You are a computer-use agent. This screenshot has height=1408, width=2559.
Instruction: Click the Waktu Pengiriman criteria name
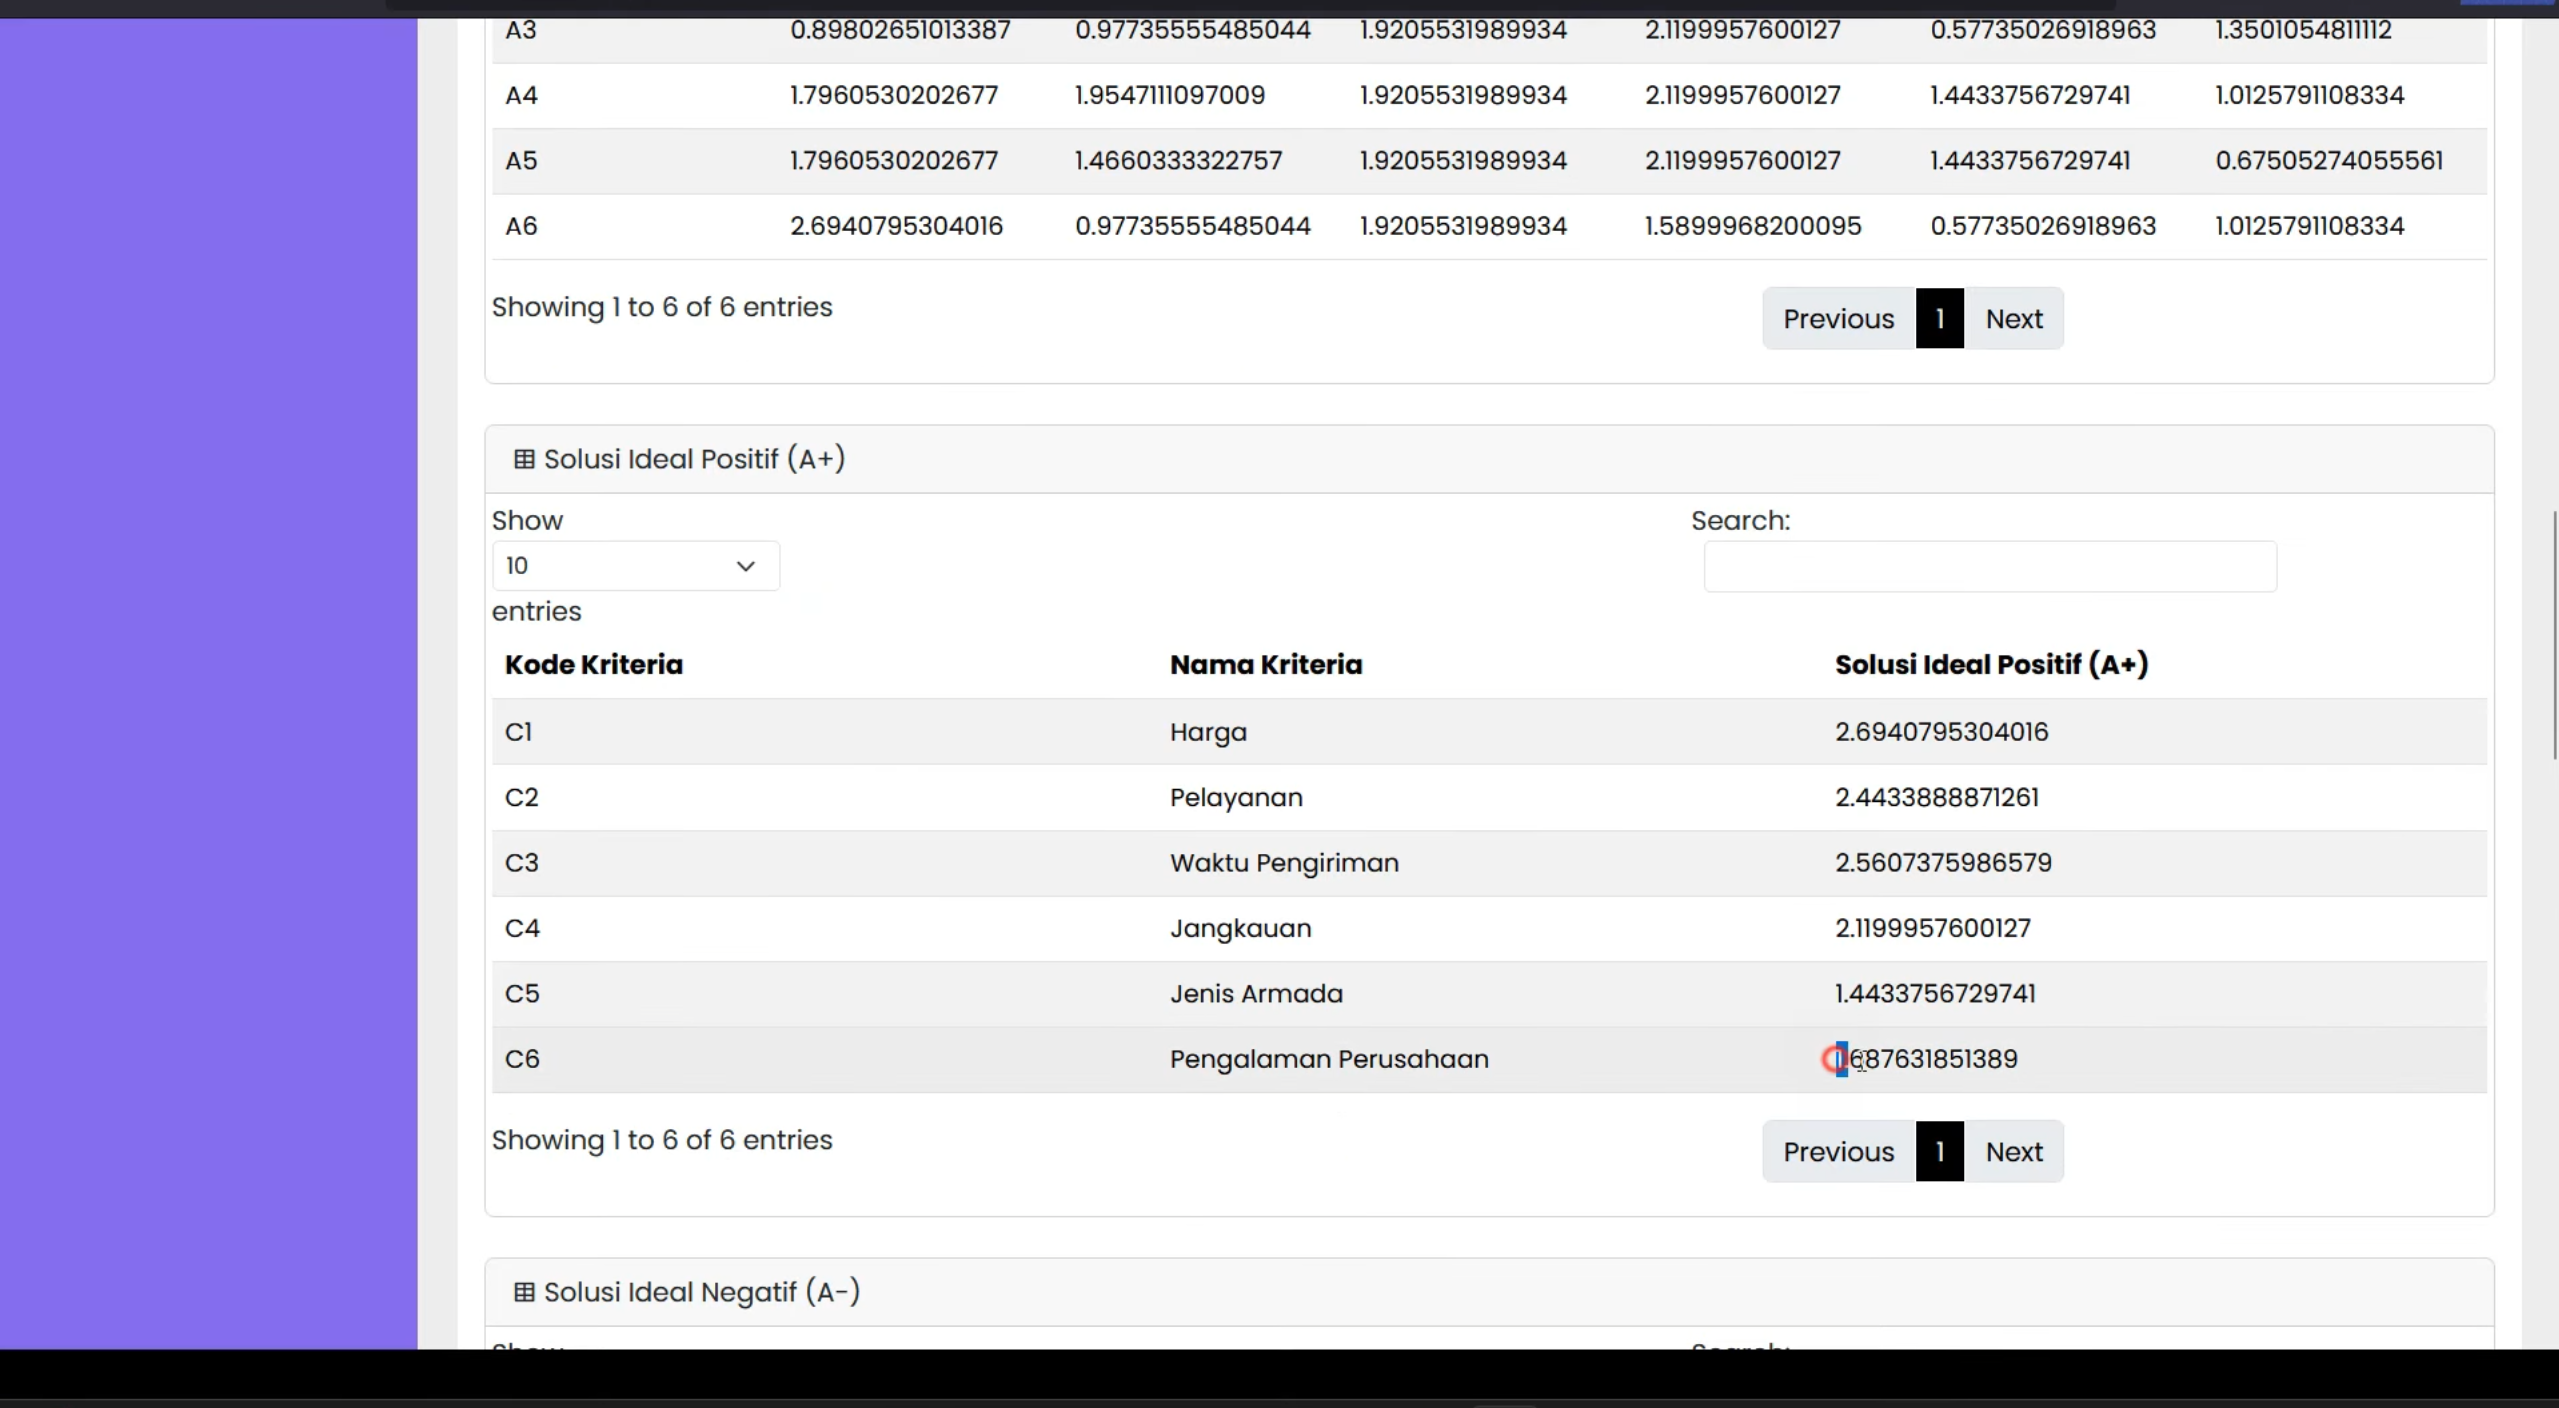1284,864
